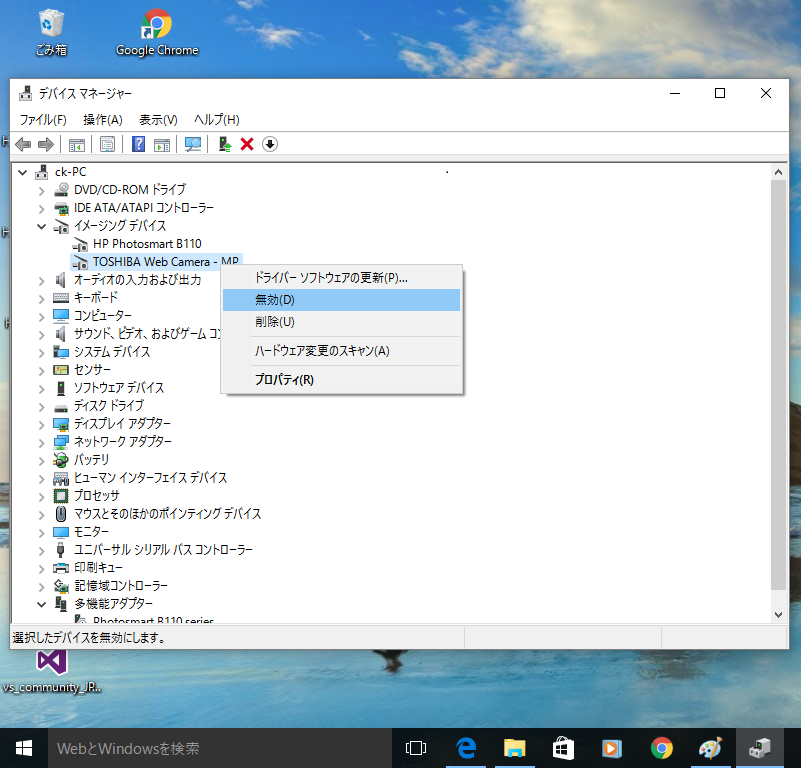801x772 pixels.
Task: Expand the DVD/CD-ROM ドライブ category
Action: coord(41,191)
